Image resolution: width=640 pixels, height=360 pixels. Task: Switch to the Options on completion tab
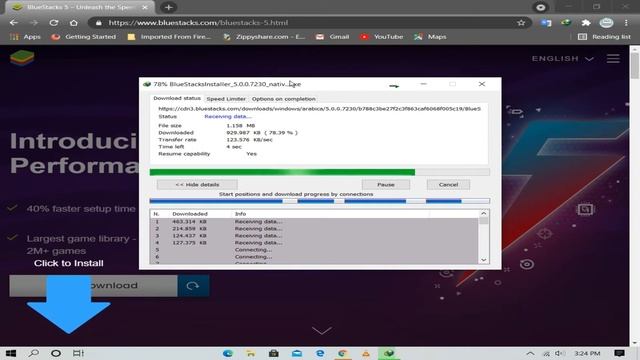[x=284, y=99]
